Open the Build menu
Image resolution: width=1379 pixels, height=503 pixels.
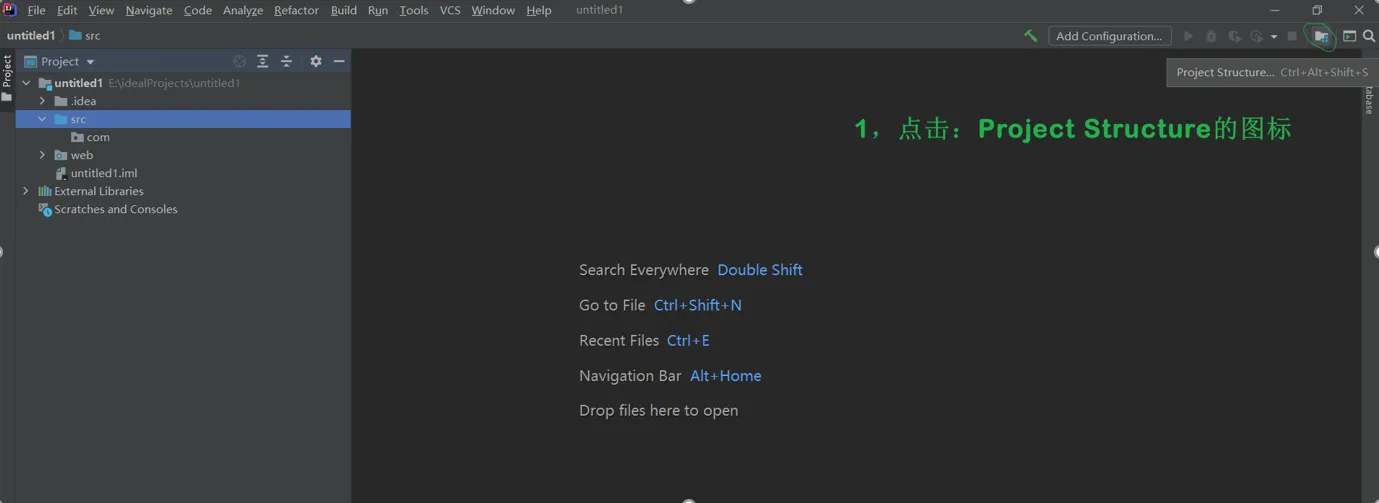click(344, 10)
